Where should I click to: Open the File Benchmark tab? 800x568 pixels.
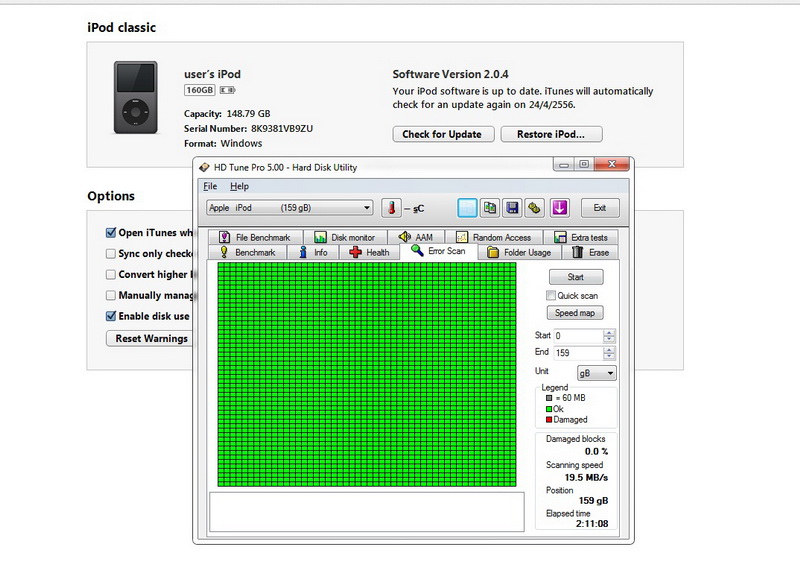click(x=256, y=237)
